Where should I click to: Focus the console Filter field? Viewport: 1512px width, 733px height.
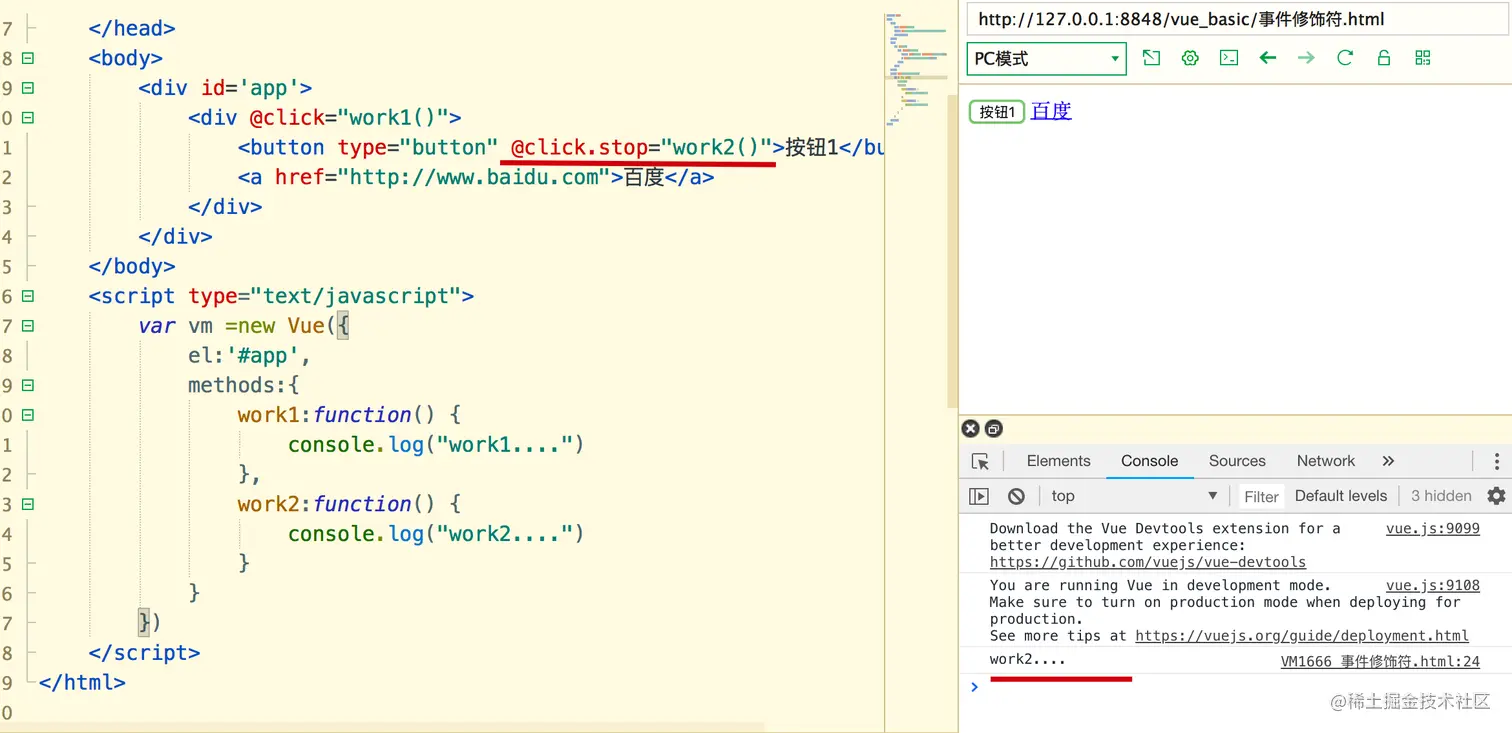(1261, 496)
